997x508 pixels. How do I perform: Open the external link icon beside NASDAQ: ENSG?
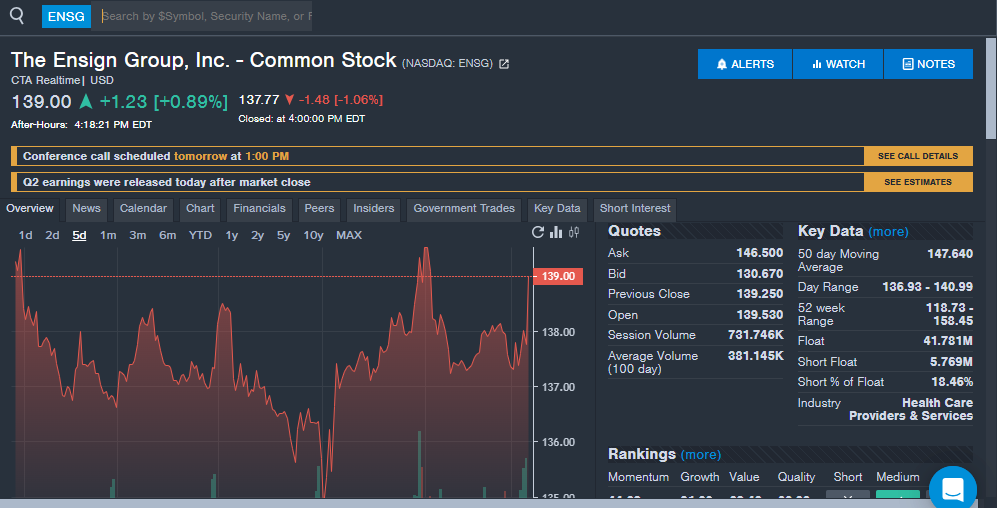pyautogui.click(x=504, y=64)
